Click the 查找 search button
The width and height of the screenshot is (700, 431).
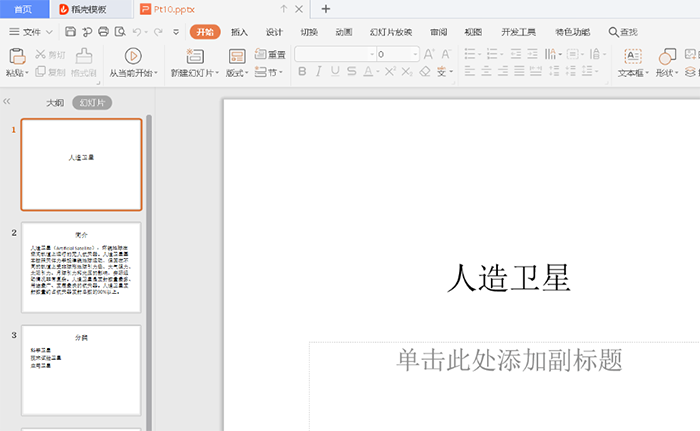click(623, 32)
